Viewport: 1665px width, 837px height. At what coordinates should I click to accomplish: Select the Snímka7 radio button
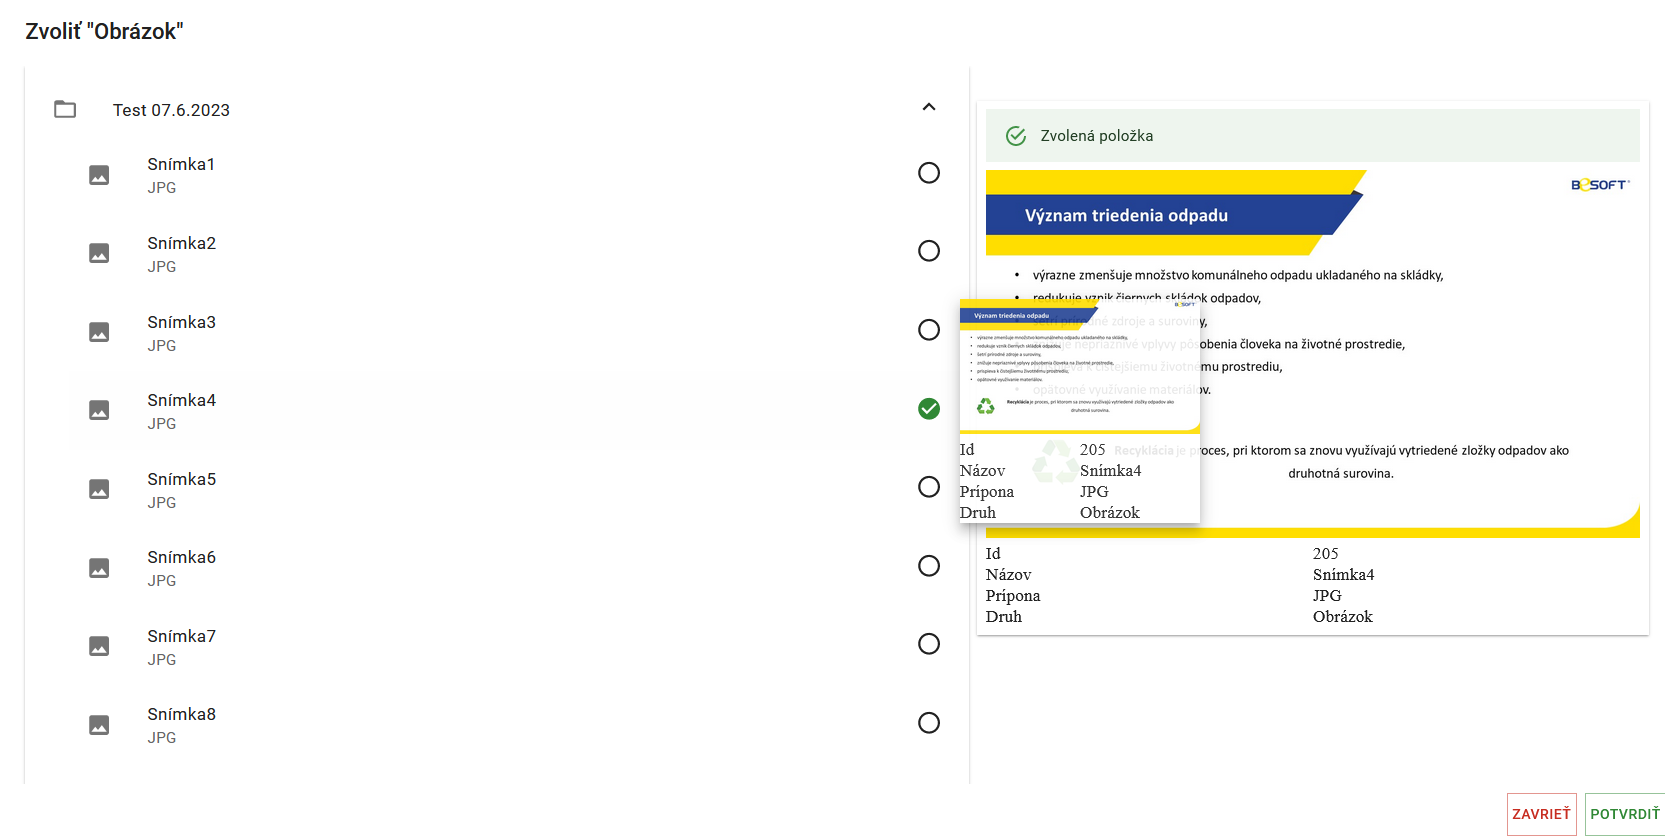(929, 644)
